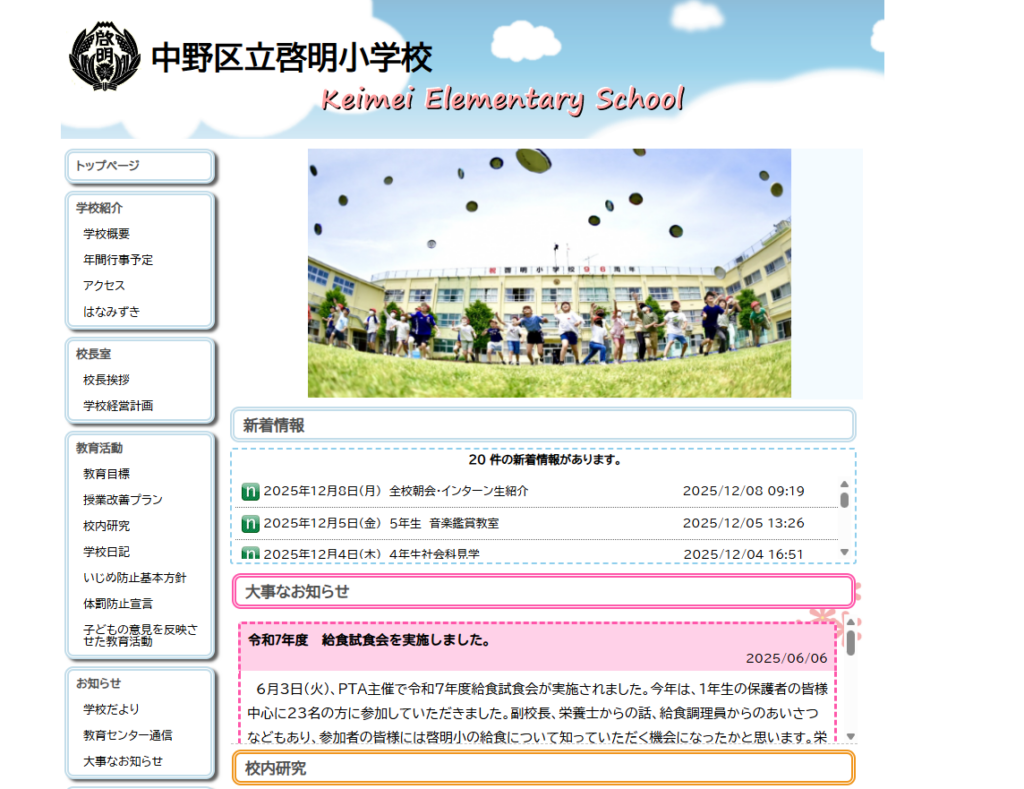Open 校長挨拶 page

(106, 380)
